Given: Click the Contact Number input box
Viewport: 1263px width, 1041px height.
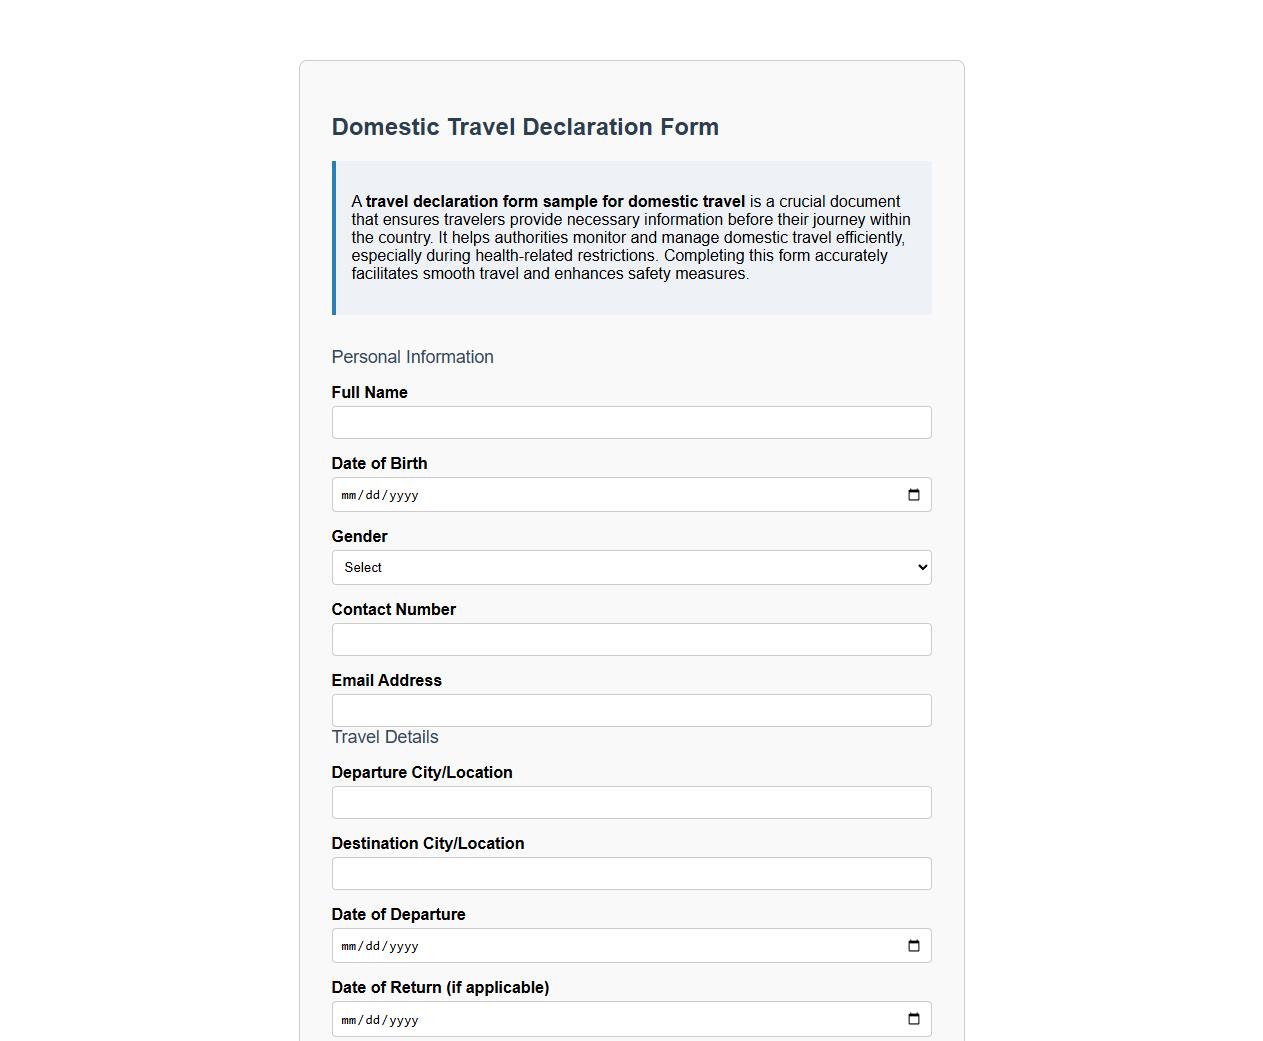Looking at the screenshot, I should pos(631,639).
